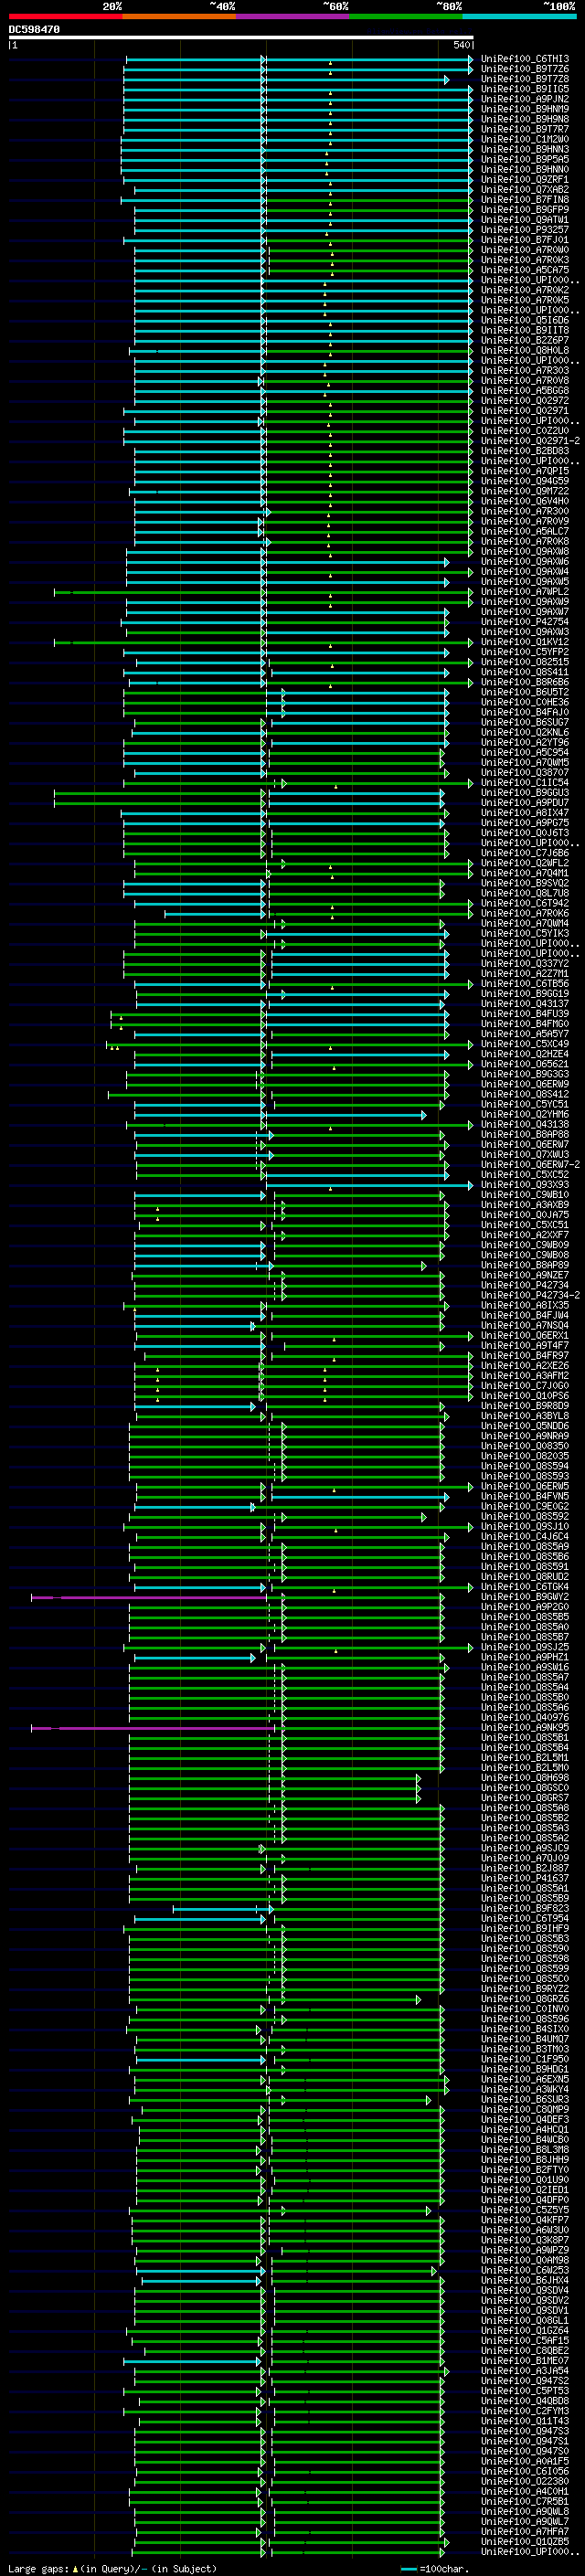Click the cyan ~100% identity color segment
Image resolution: width=585 pixels, height=2576 pixels.
point(519,16)
